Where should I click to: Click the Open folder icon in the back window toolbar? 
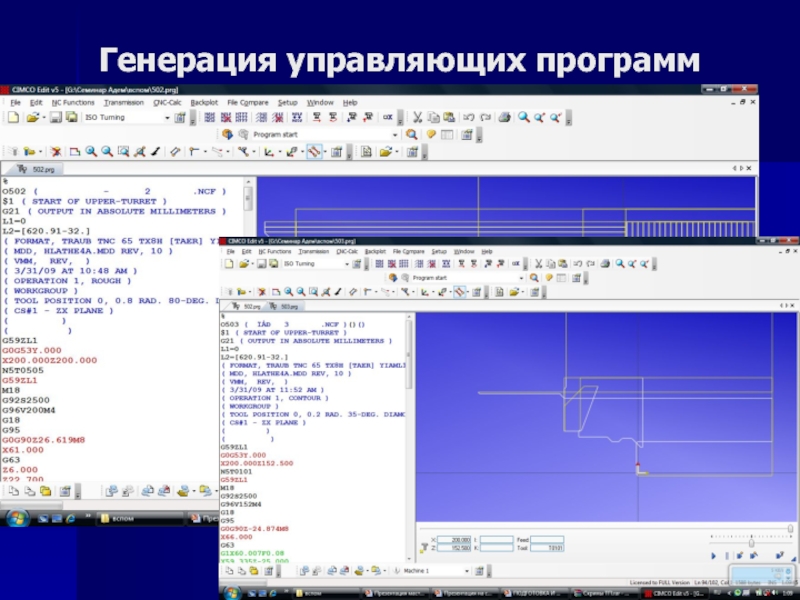tap(33, 117)
